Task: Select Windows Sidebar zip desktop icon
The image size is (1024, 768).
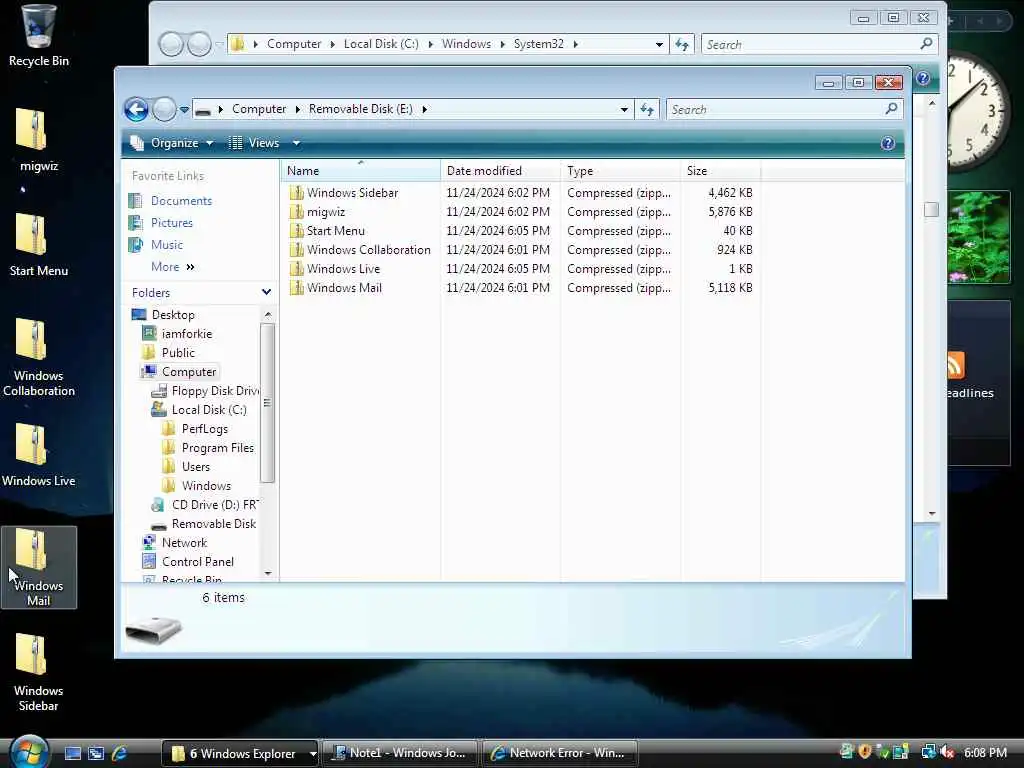Action: tap(38, 673)
